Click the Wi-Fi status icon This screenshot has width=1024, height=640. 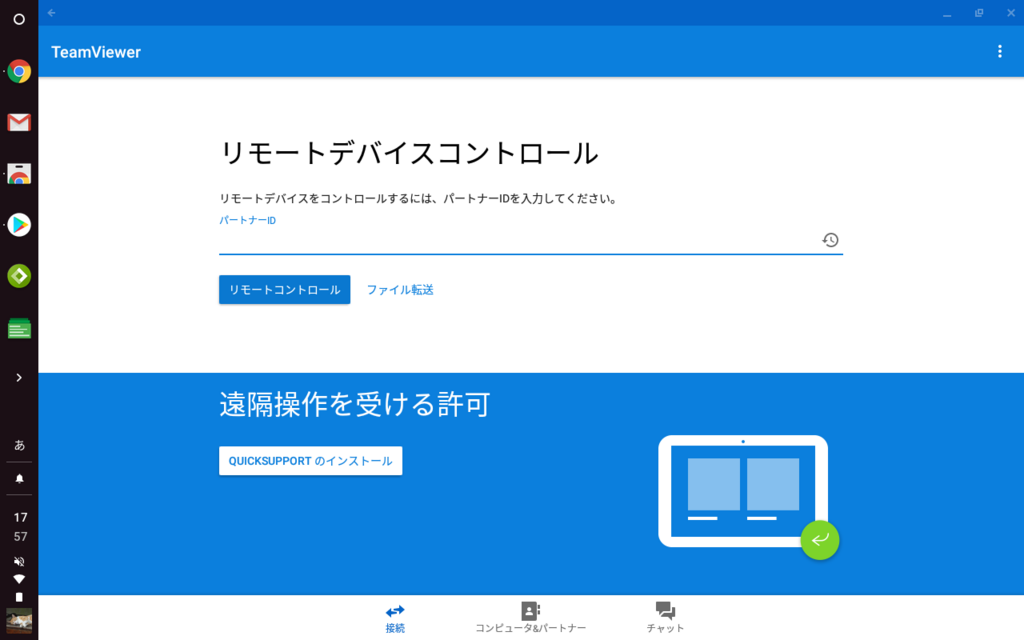(x=20, y=579)
